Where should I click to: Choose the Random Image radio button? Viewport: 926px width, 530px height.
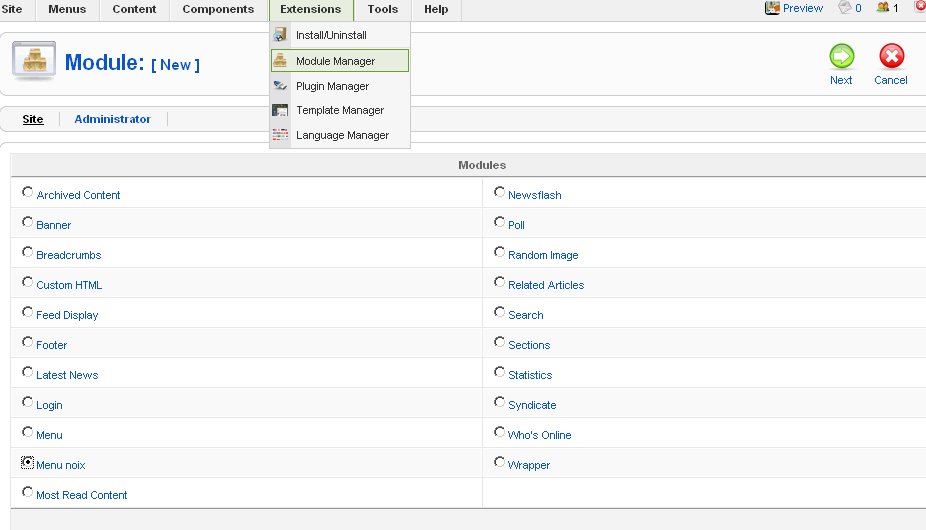499,252
